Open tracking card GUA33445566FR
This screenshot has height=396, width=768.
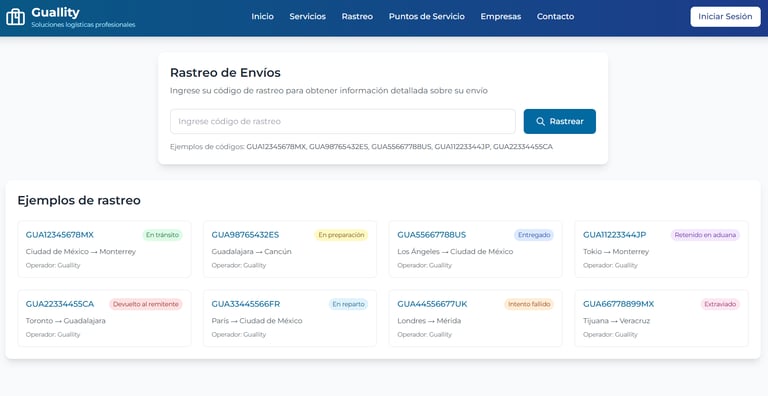coord(290,318)
